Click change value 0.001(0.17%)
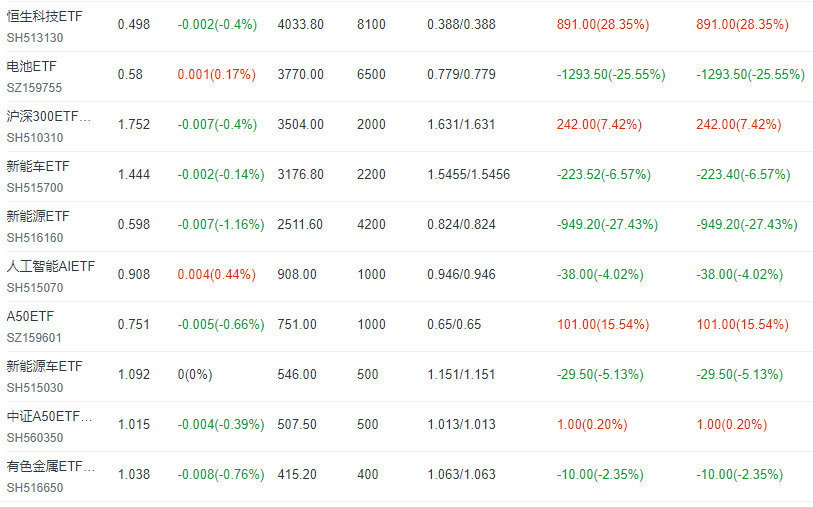This screenshot has height=507, width=813. tap(217, 75)
